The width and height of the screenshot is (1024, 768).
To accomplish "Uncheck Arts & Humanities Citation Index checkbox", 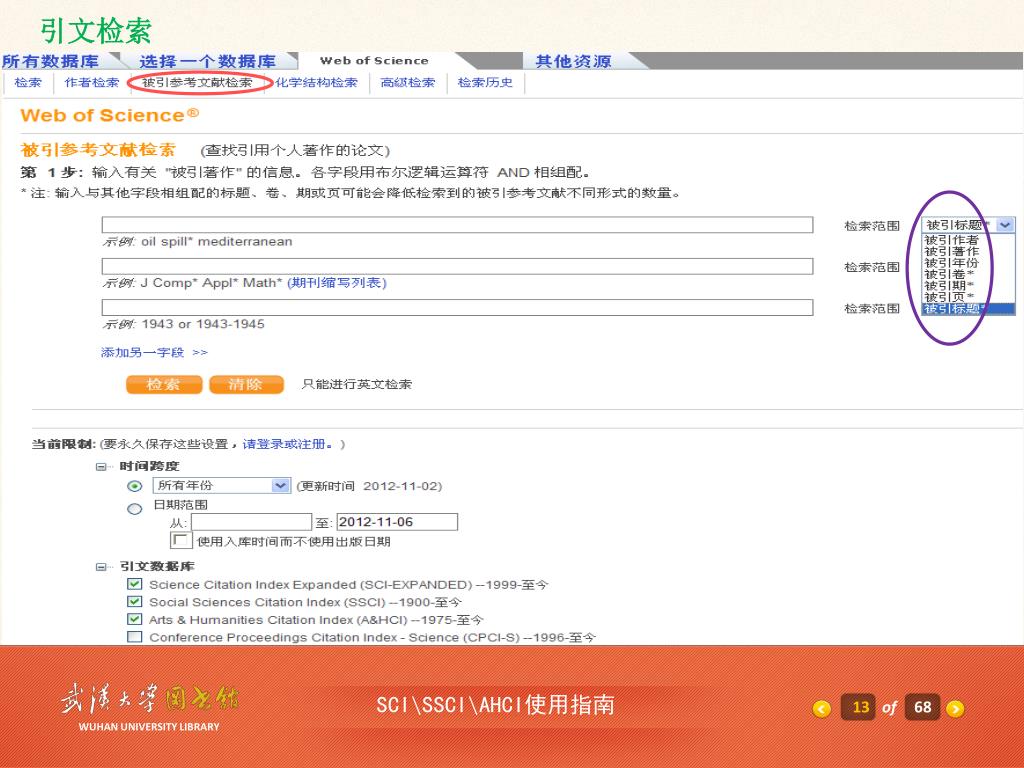I will (135, 619).
